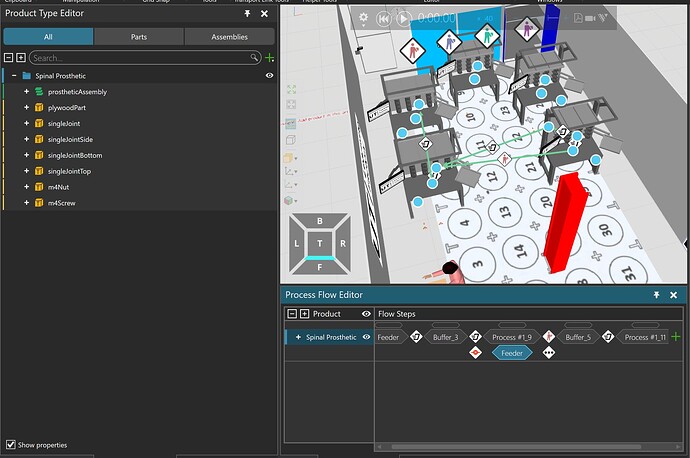Viewport: 690px width, 458px height.
Task: Toggle Spinal Prosthetic flow visibility eye
Action: (x=366, y=337)
